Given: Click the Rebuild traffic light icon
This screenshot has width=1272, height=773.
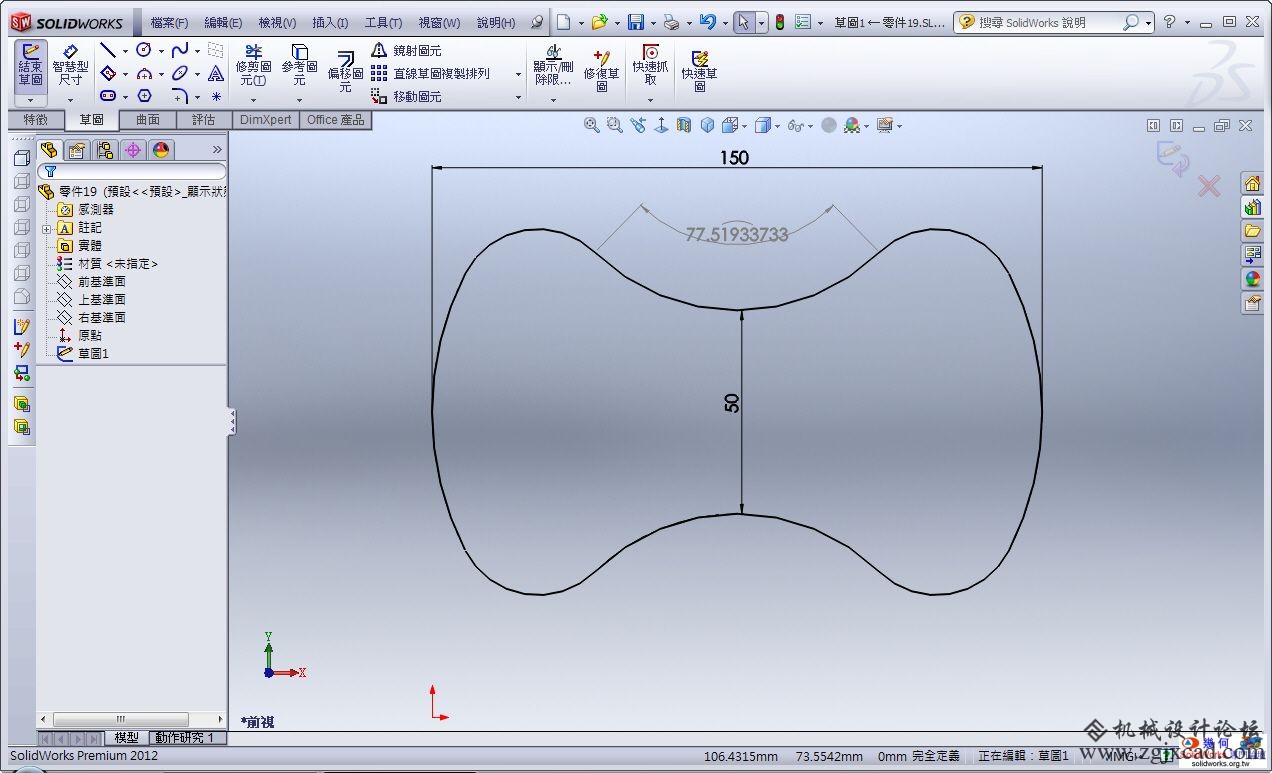Looking at the screenshot, I should click(x=780, y=22).
